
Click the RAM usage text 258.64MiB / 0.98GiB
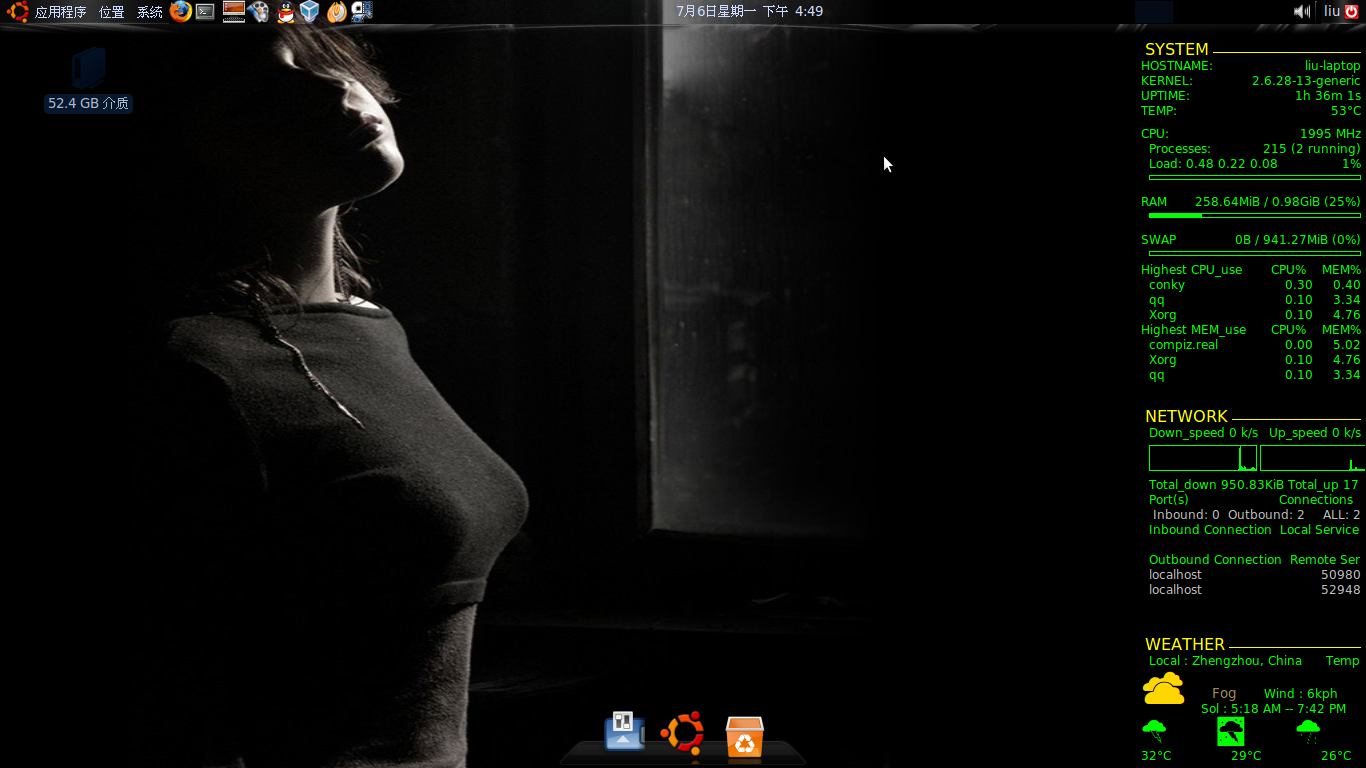point(1257,202)
